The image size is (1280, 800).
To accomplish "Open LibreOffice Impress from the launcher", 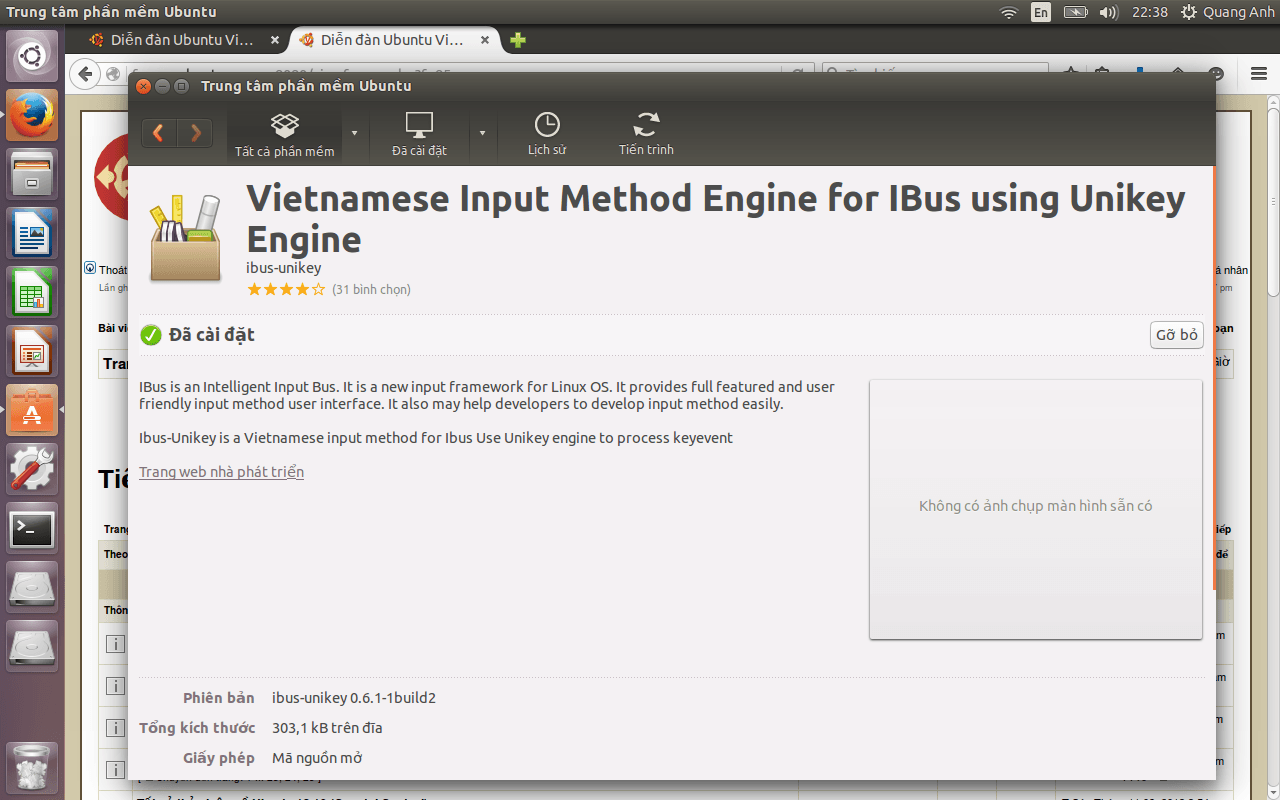I will coord(32,352).
